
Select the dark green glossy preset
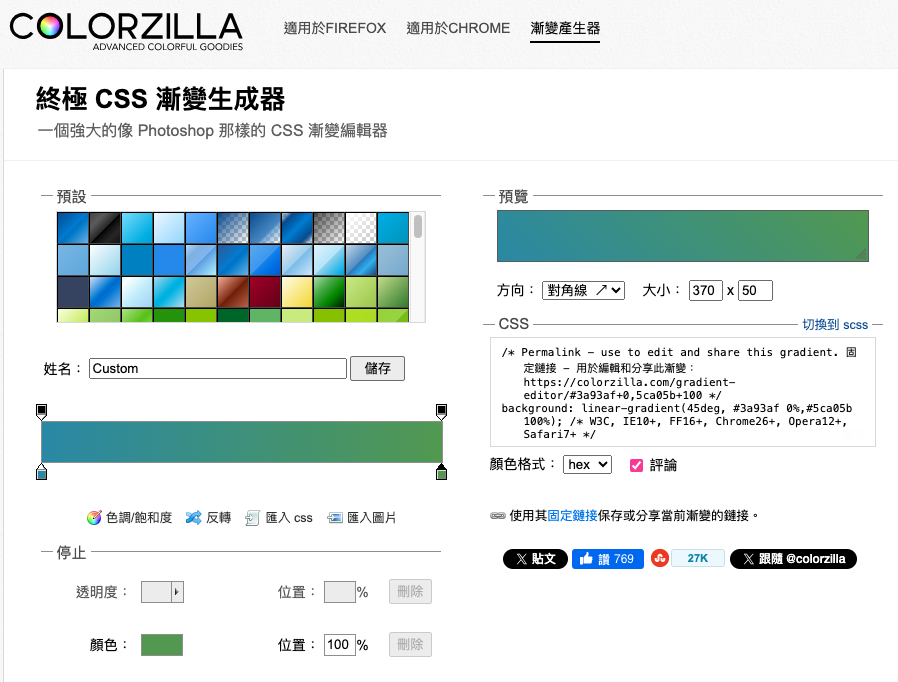(x=329, y=292)
